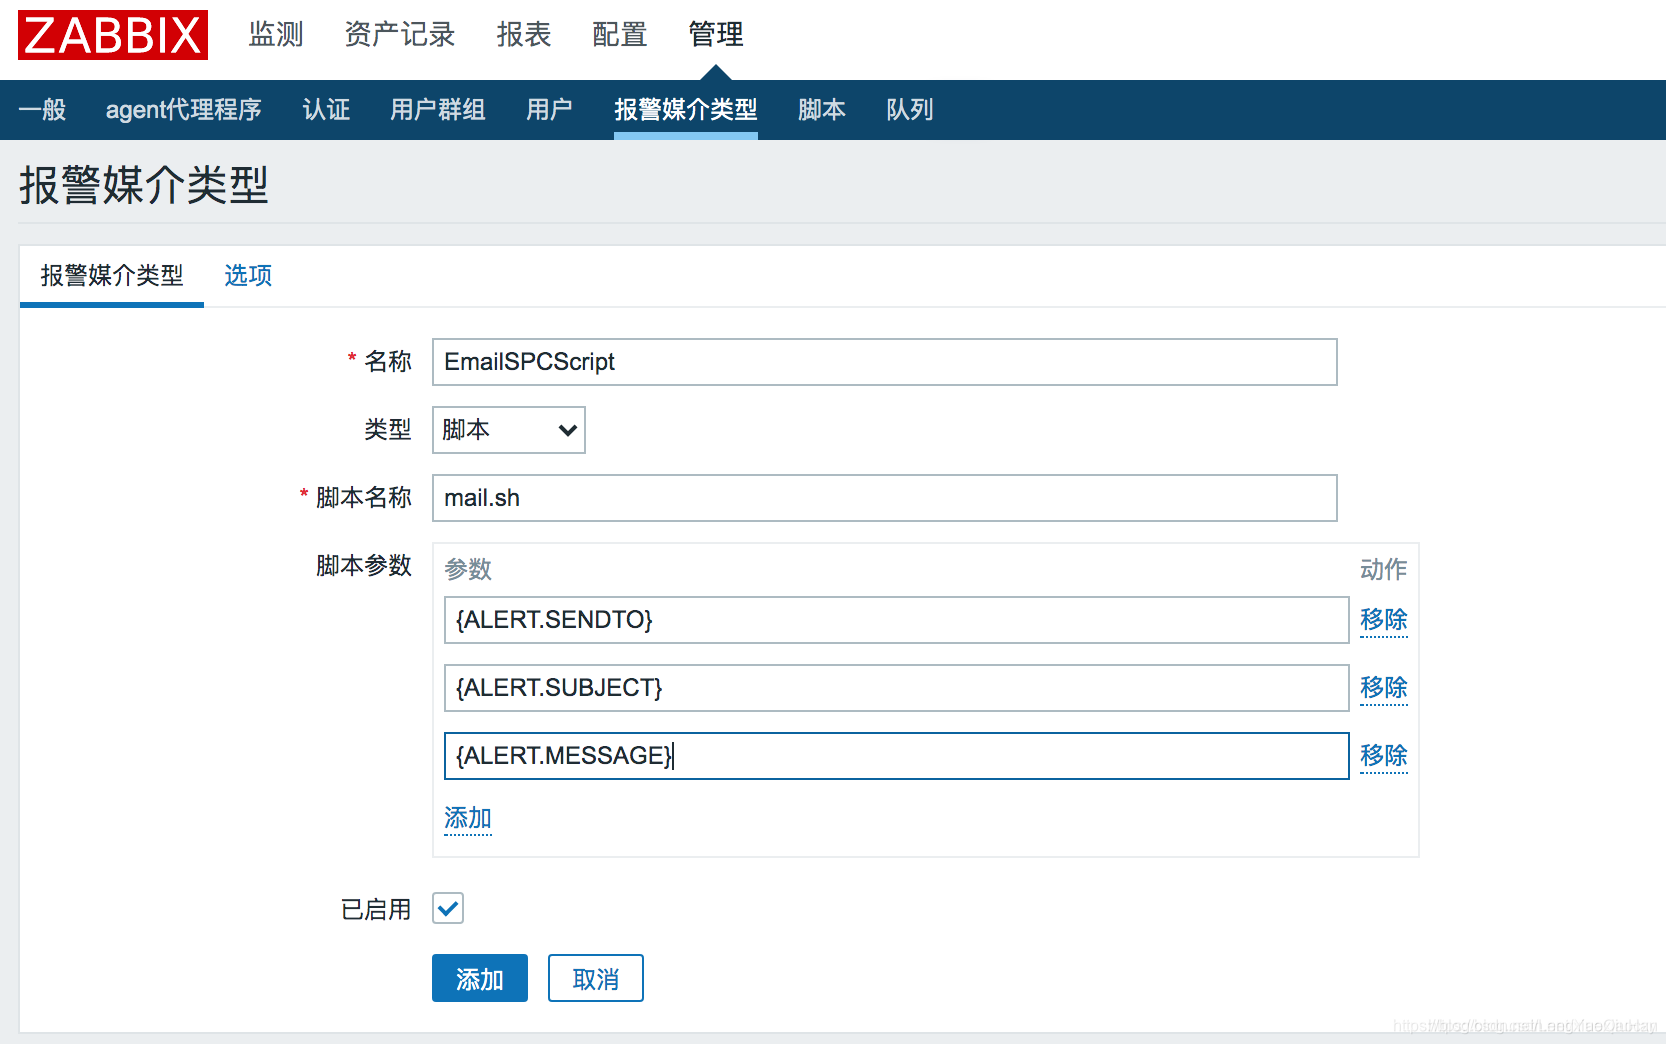Go to agent代理程序 submenu
1666x1044 pixels.
184,109
